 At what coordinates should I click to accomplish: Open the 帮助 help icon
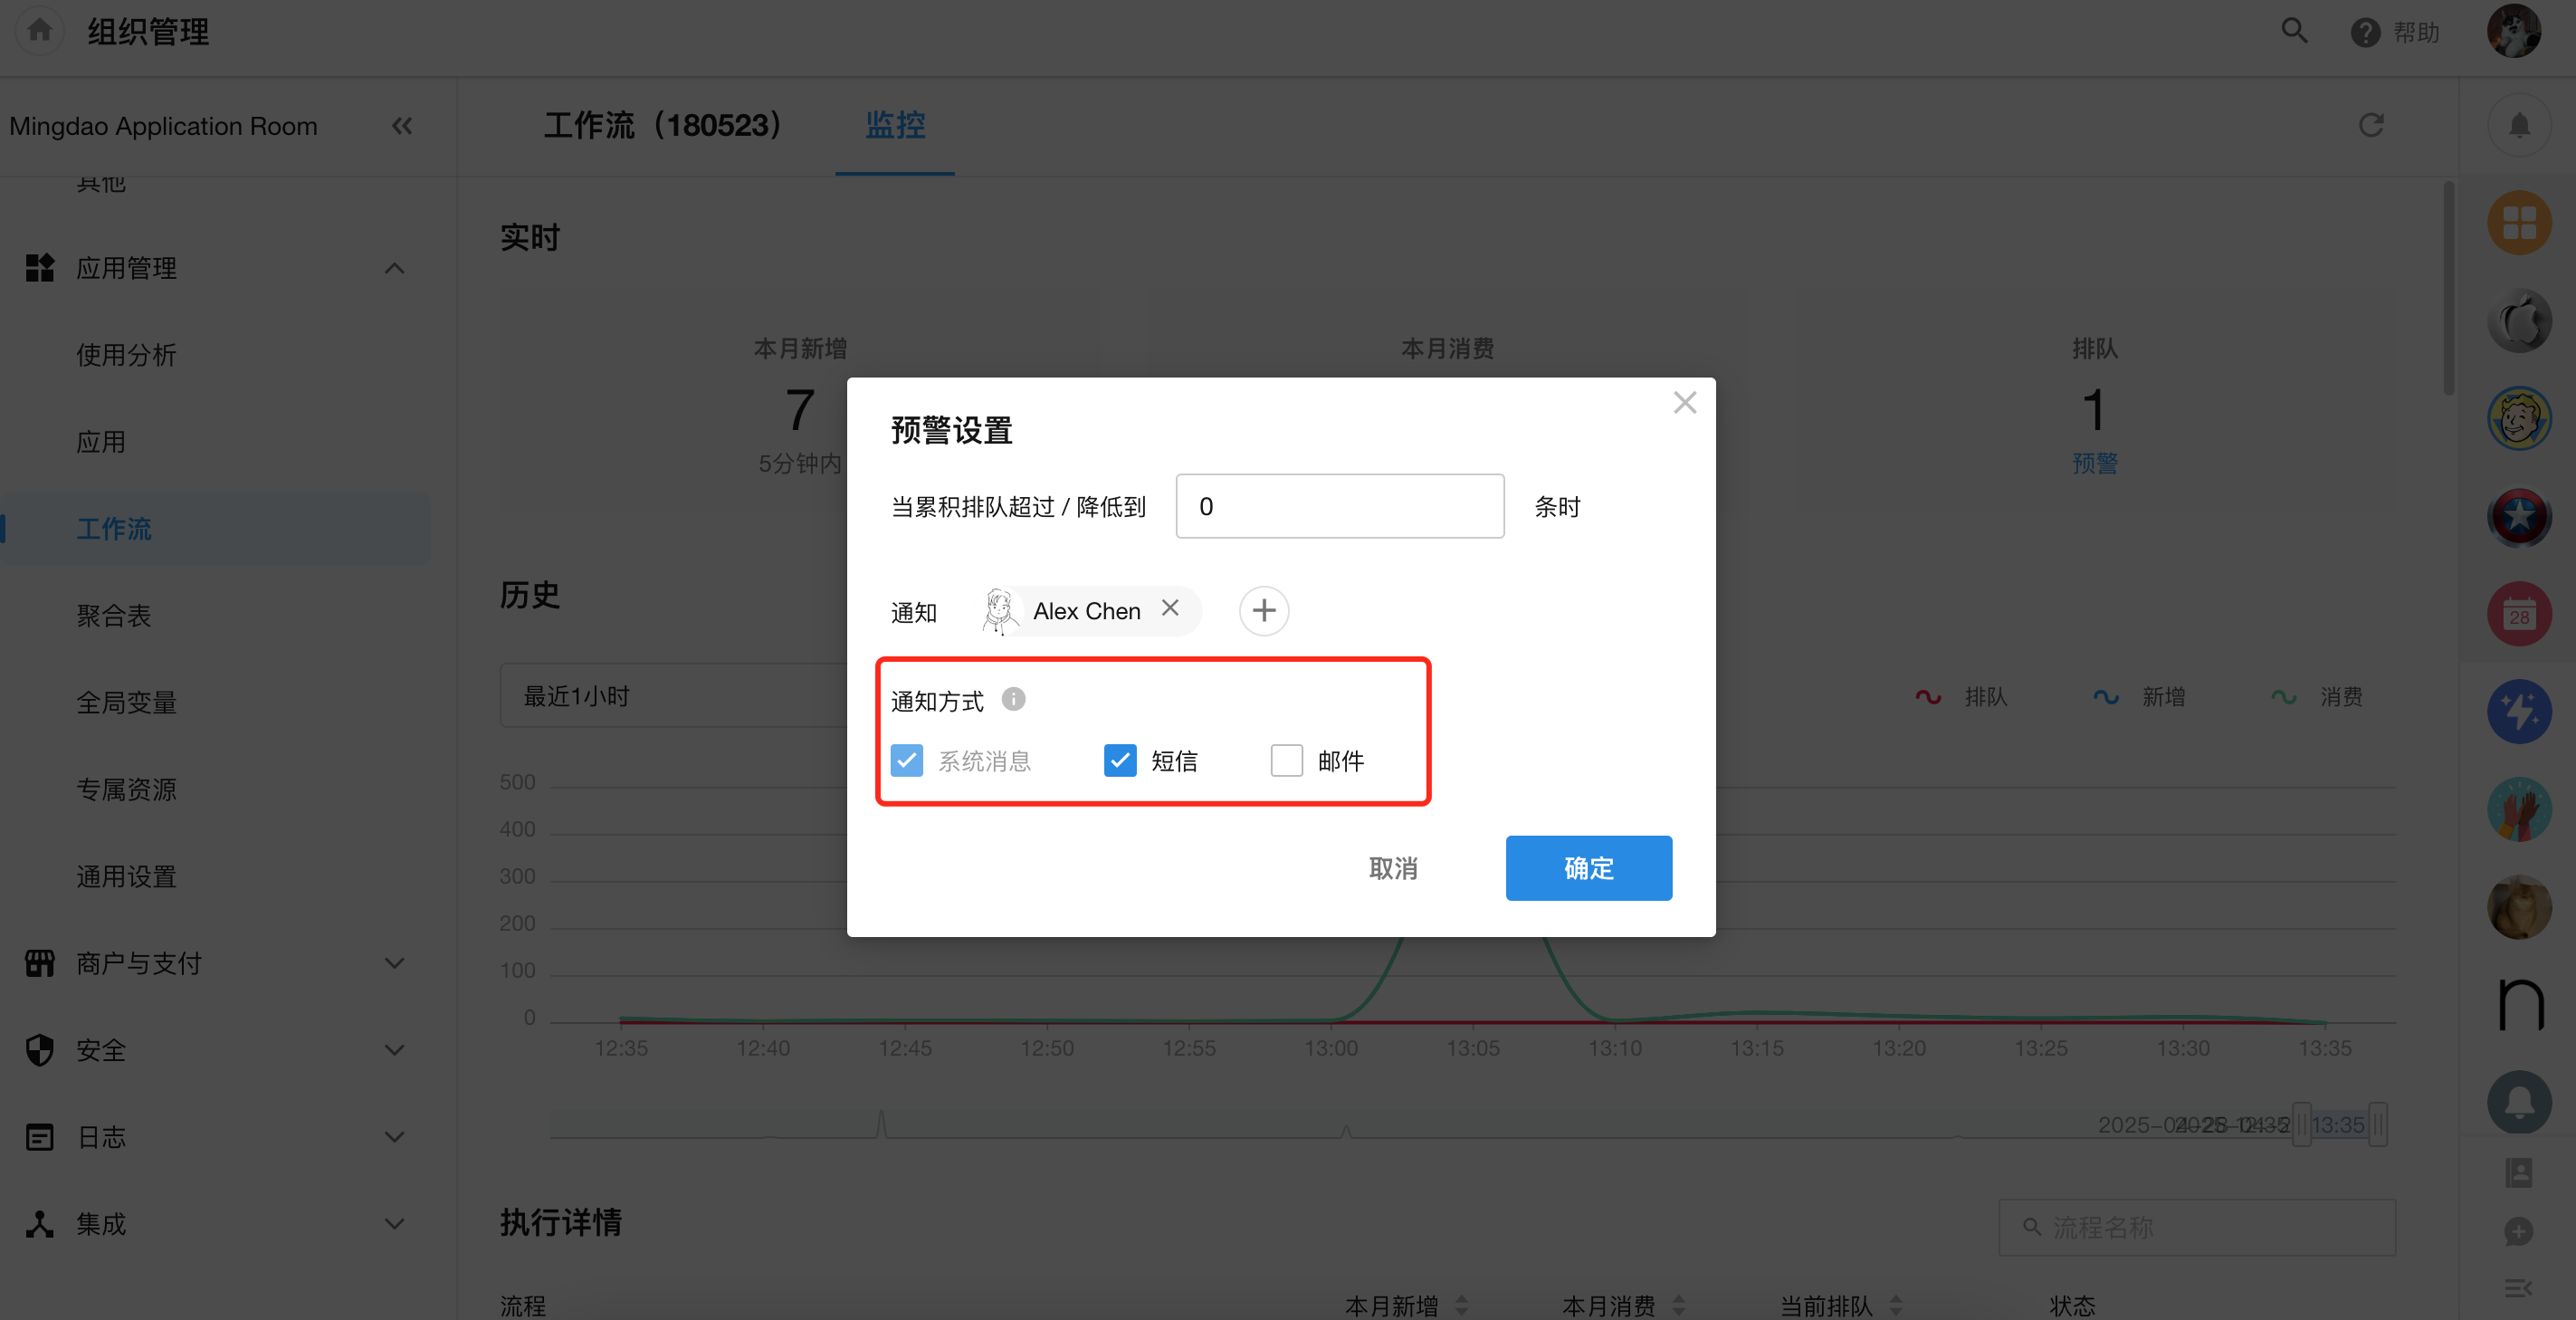pos(2365,32)
